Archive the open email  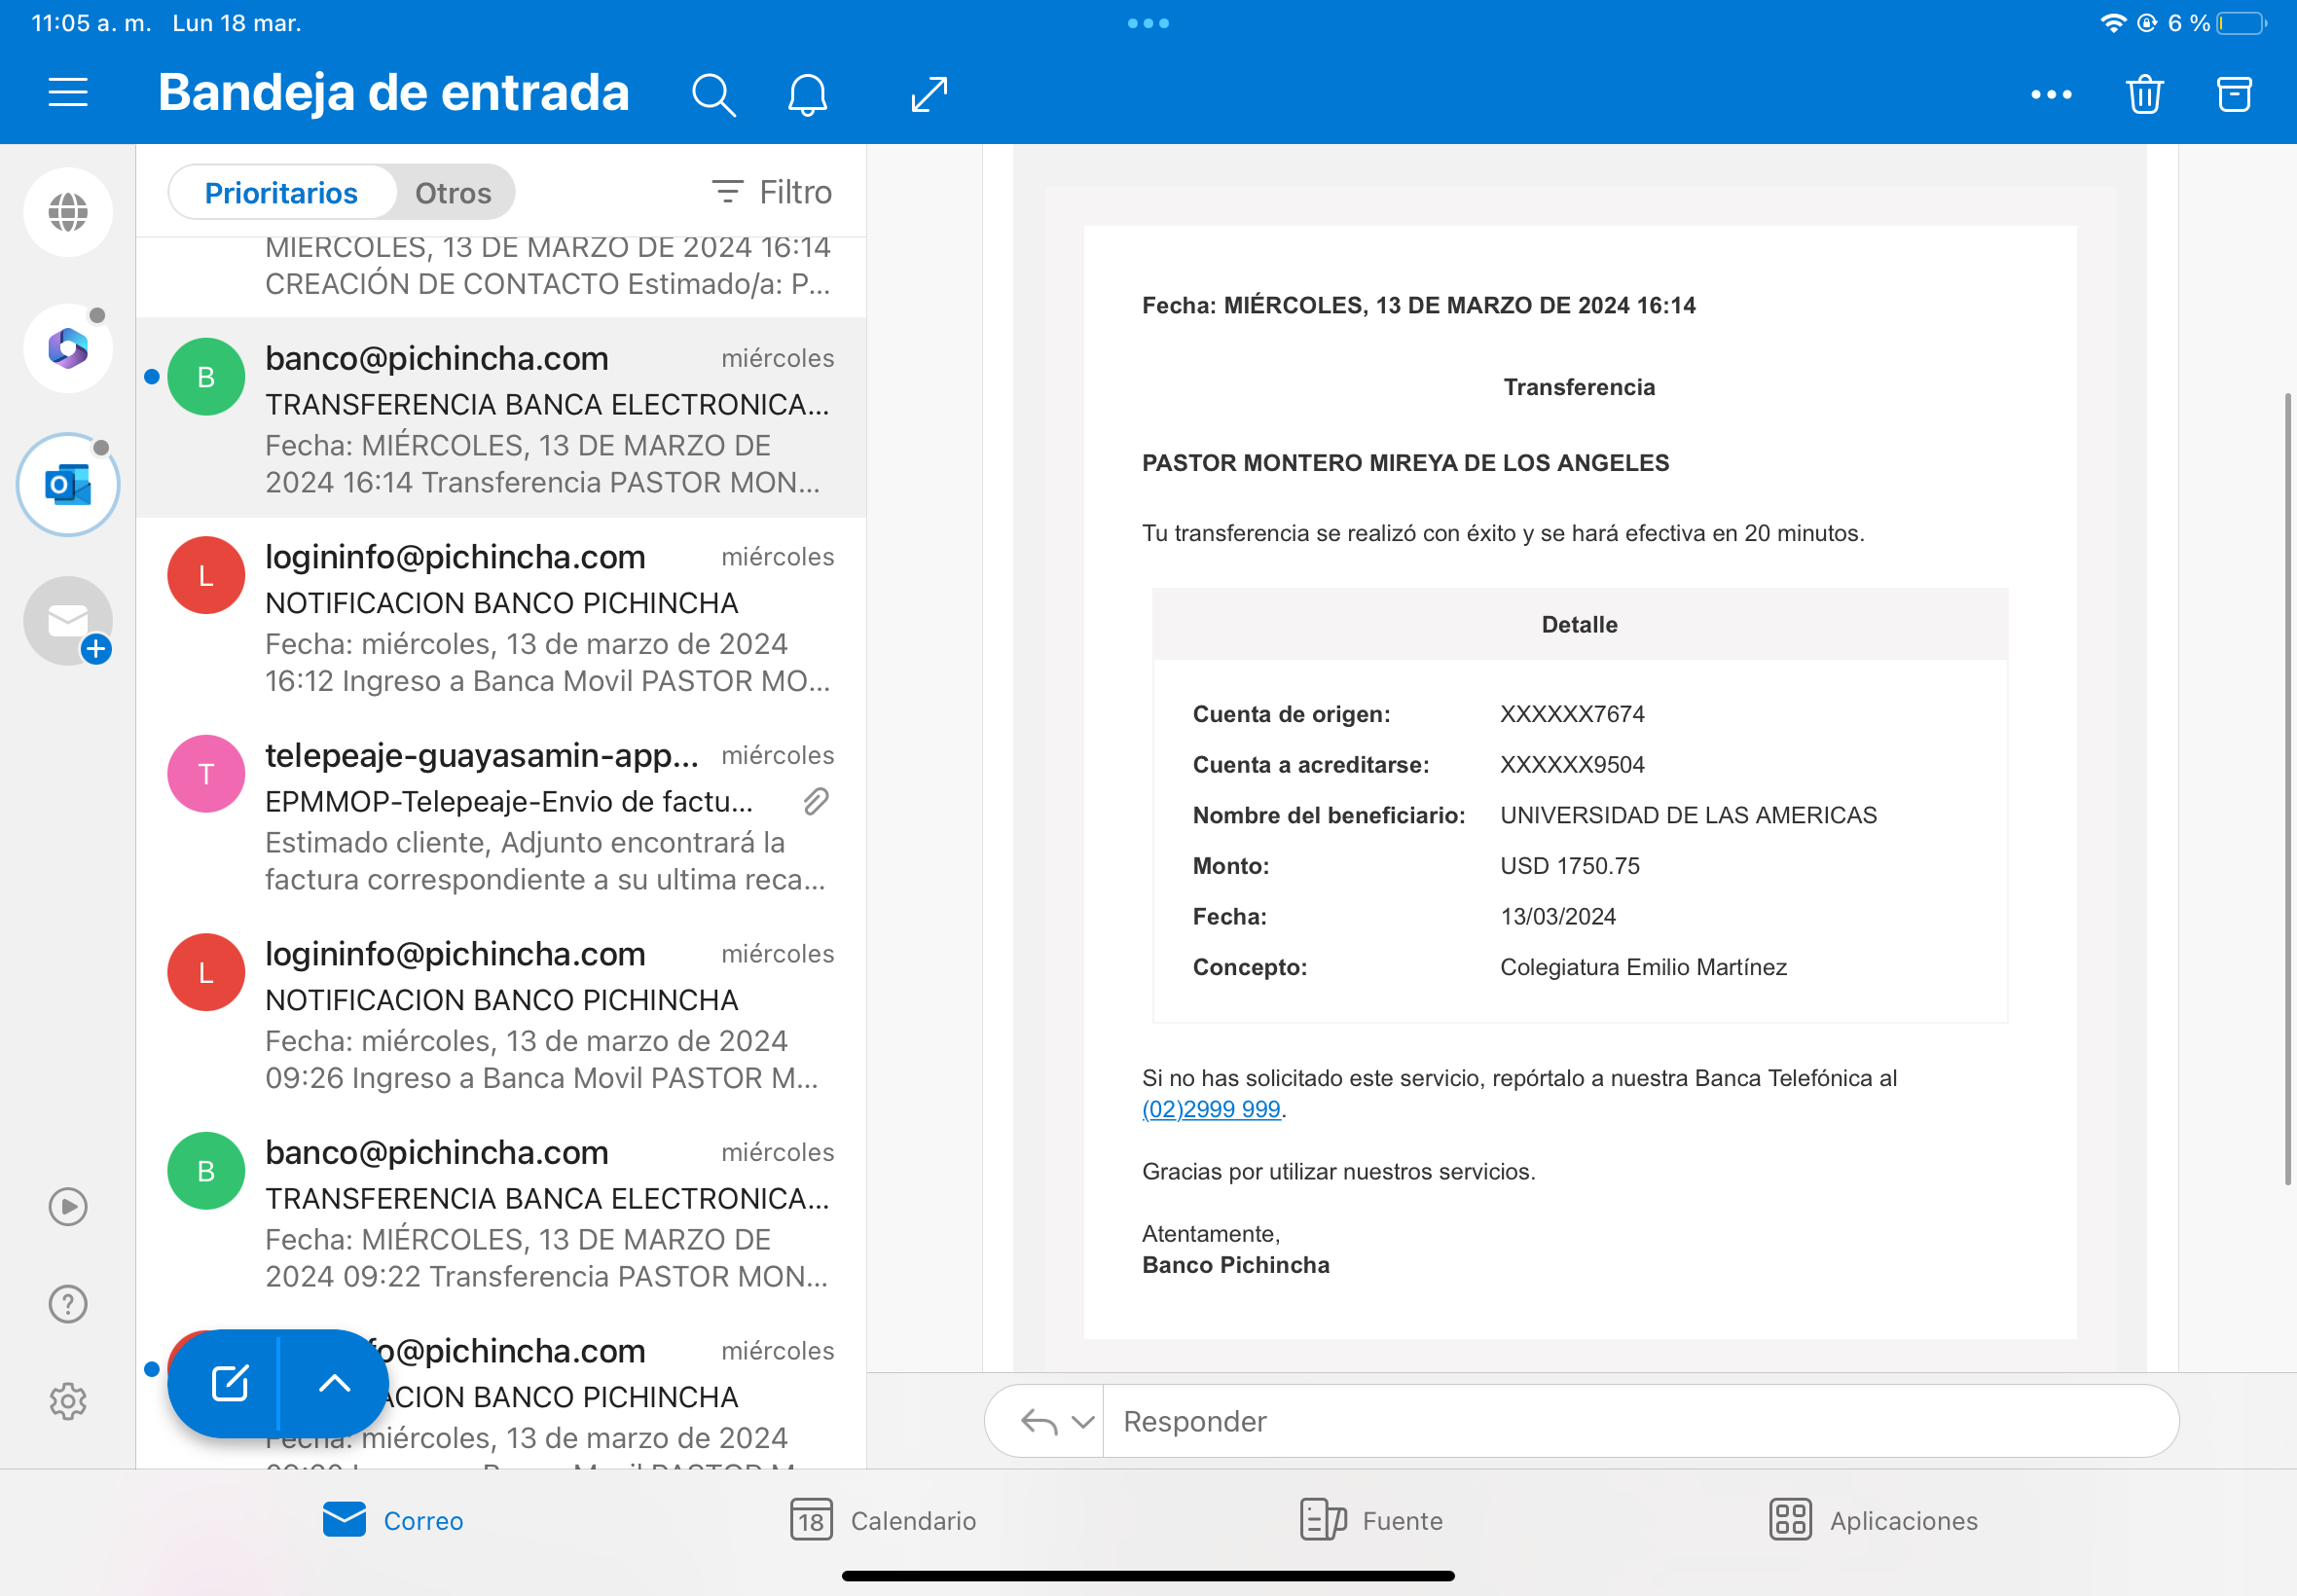pyautogui.click(x=2234, y=95)
